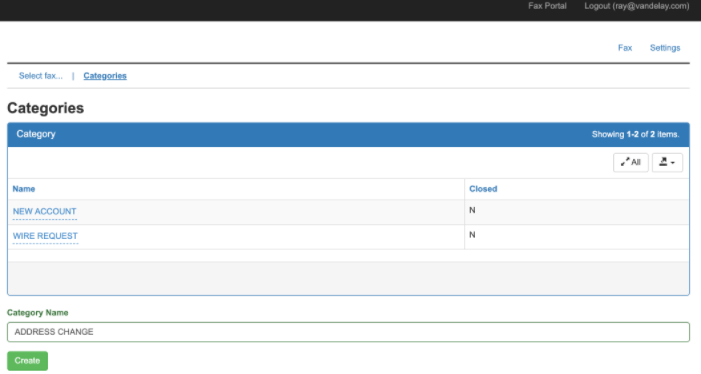Sort table by Closed column

pyautogui.click(x=483, y=189)
